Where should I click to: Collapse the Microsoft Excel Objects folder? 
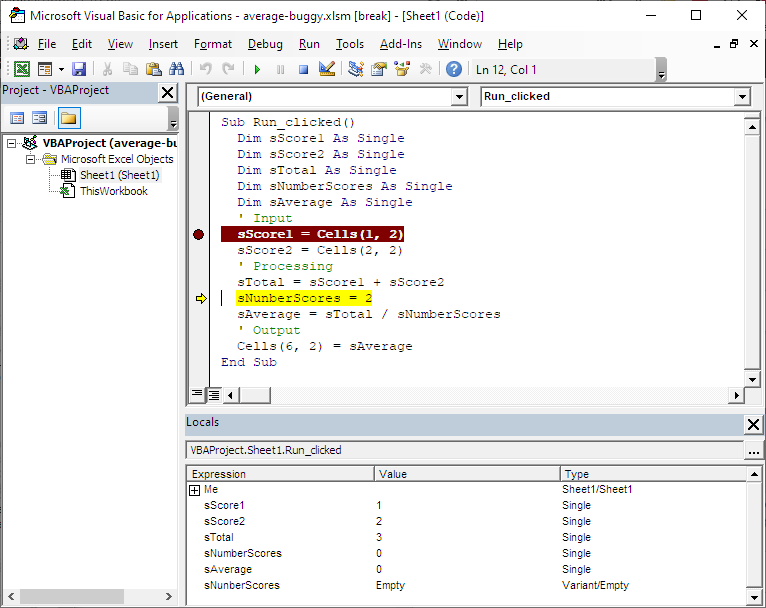point(30,159)
